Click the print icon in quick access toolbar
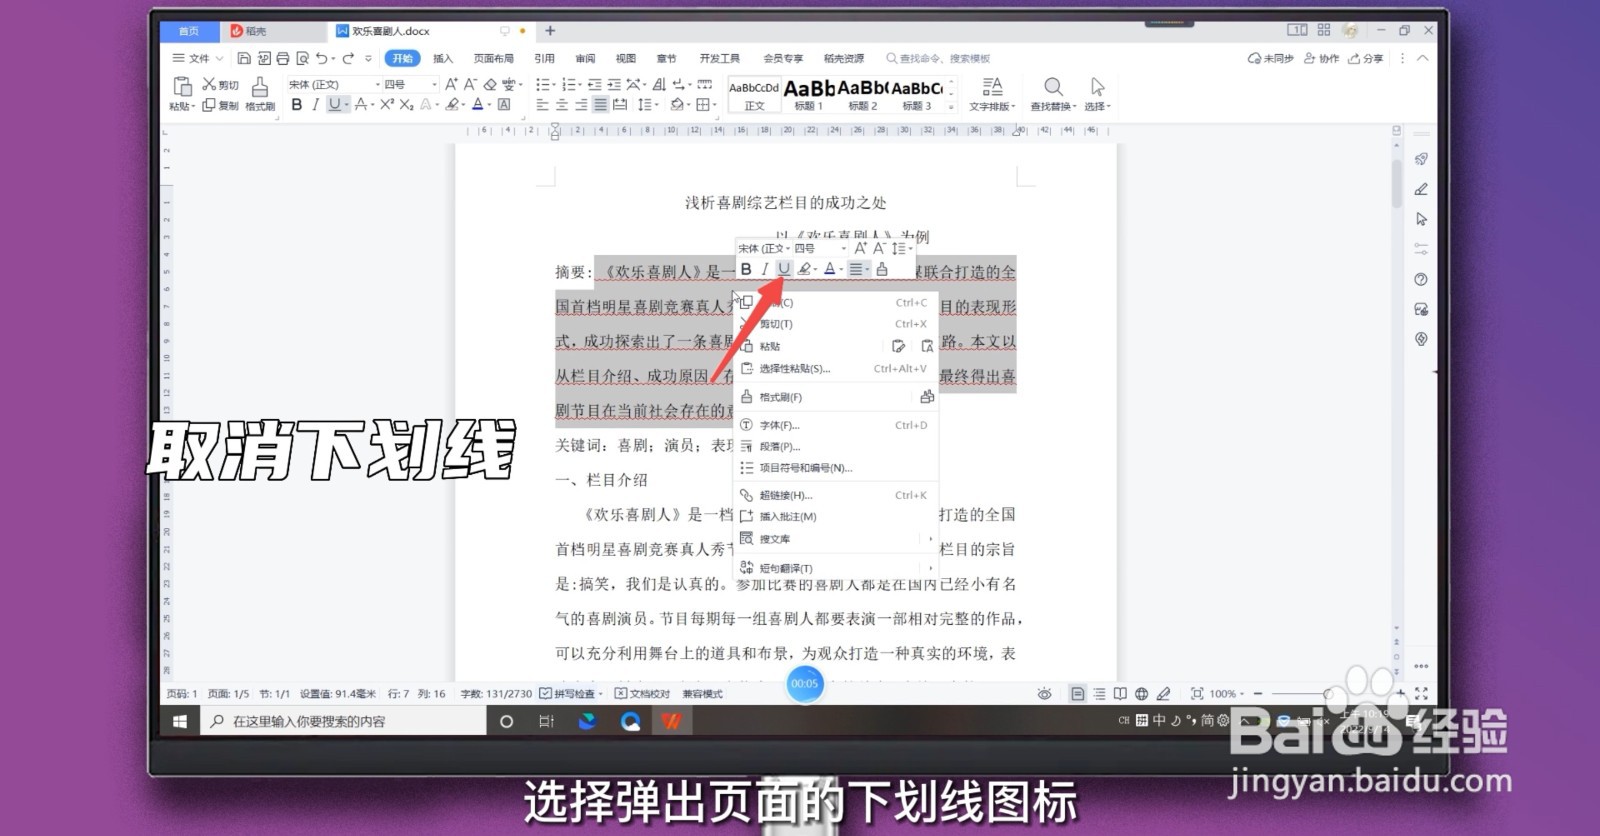The width and height of the screenshot is (1600, 836). point(283,58)
